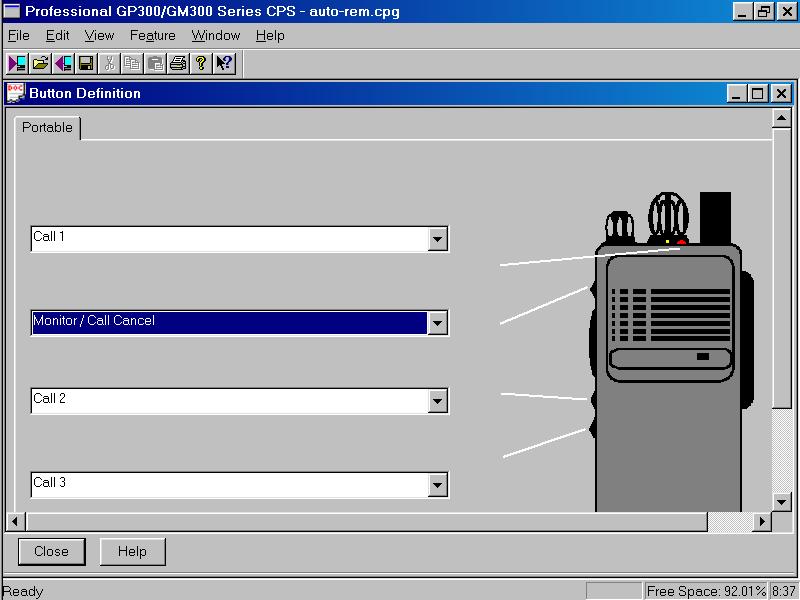Click the vertical scrollbar thumb
Viewport: 800px width, 600px height.
pyautogui.click(x=781, y=268)
